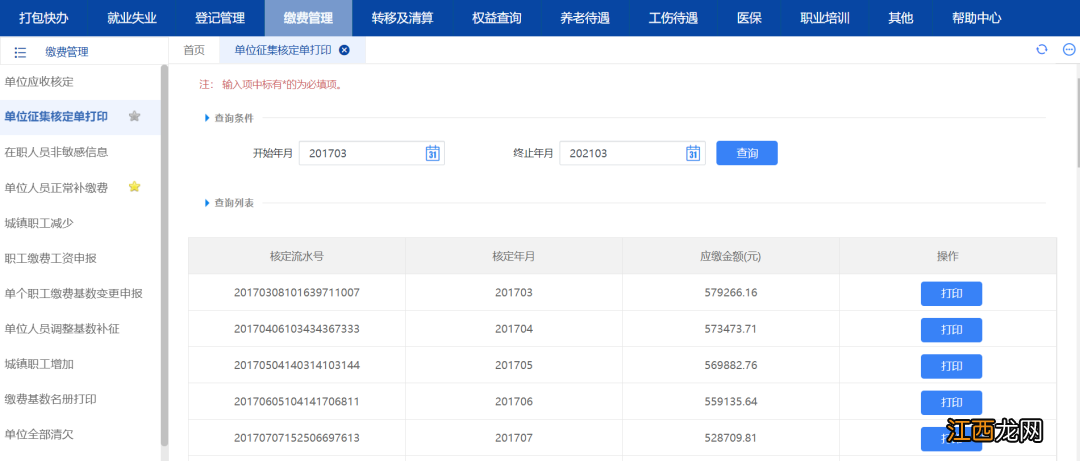The image size is (1080, 461).
Task: Click the sidebar vertical scrollbar
Action: (x=164, y=250)
